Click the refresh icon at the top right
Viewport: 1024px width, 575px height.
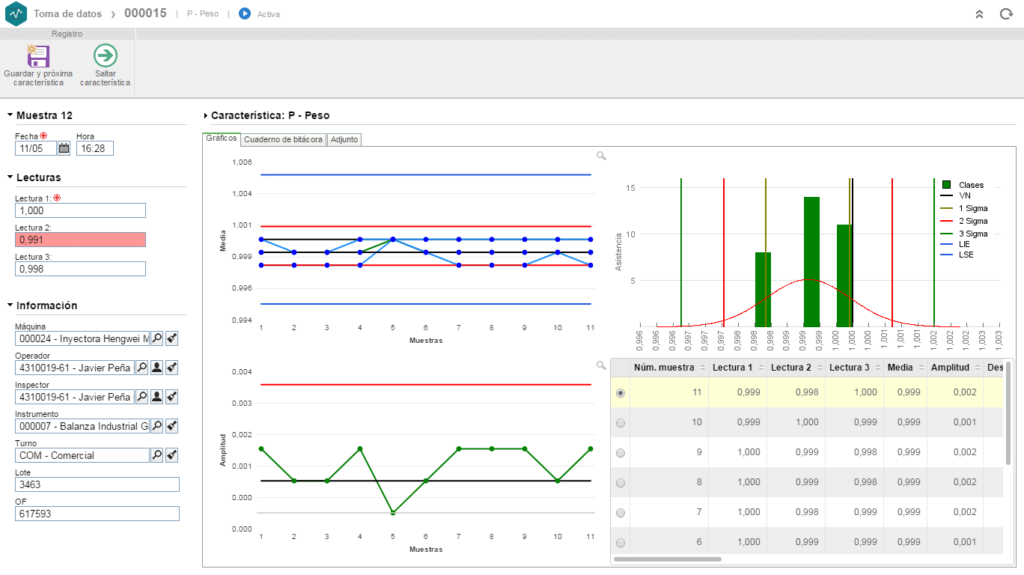1006,14
